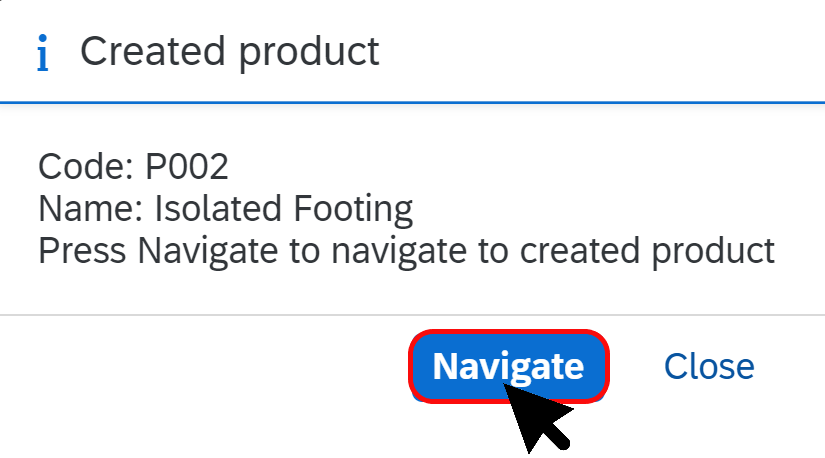
Task: Select the Created product dialog title
Action: 229,52
